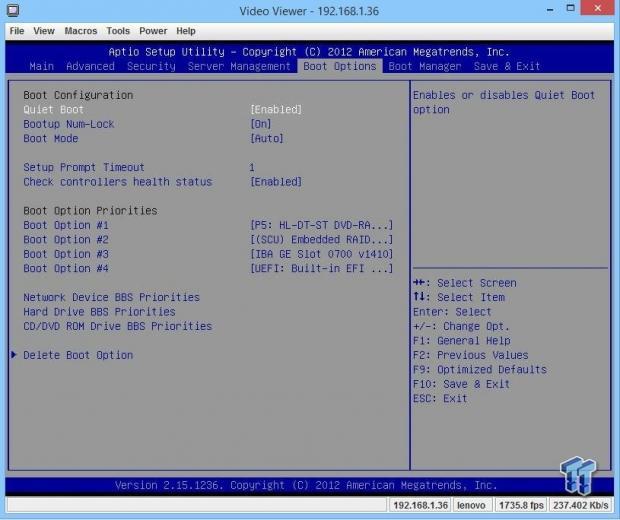The image size is (620, 520).
Task: Click the F2: Previous Values hint
Action: [x=471, y=355]
